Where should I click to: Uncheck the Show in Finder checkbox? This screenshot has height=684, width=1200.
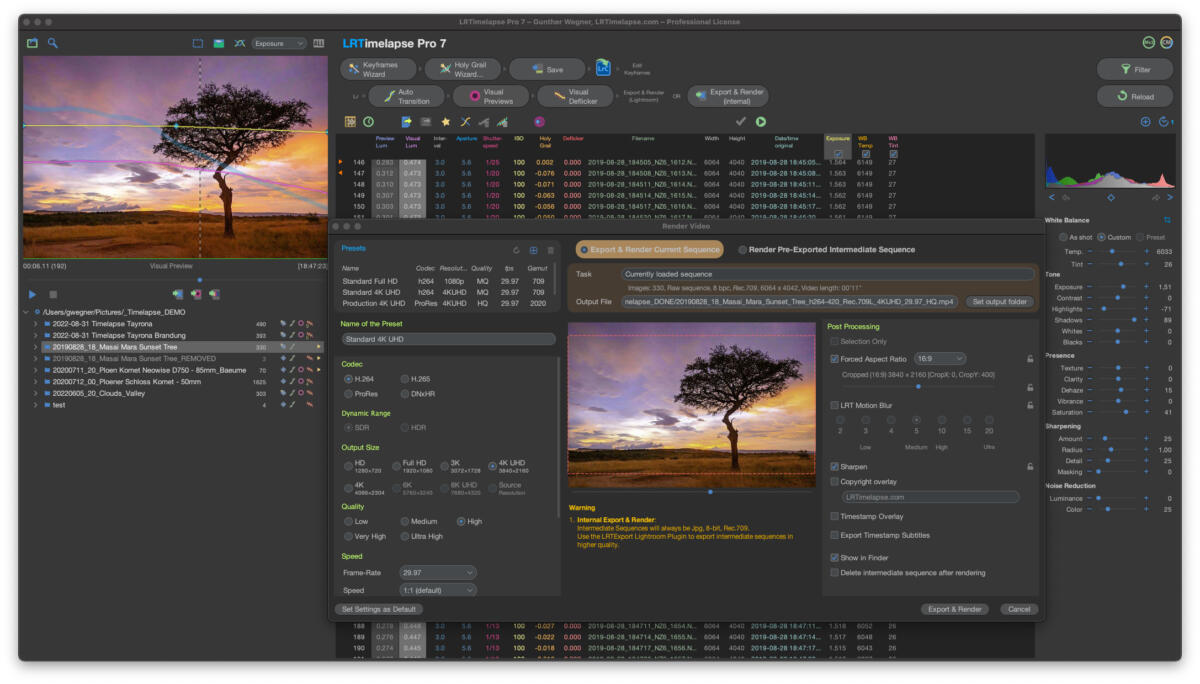[x=835, y=557]
